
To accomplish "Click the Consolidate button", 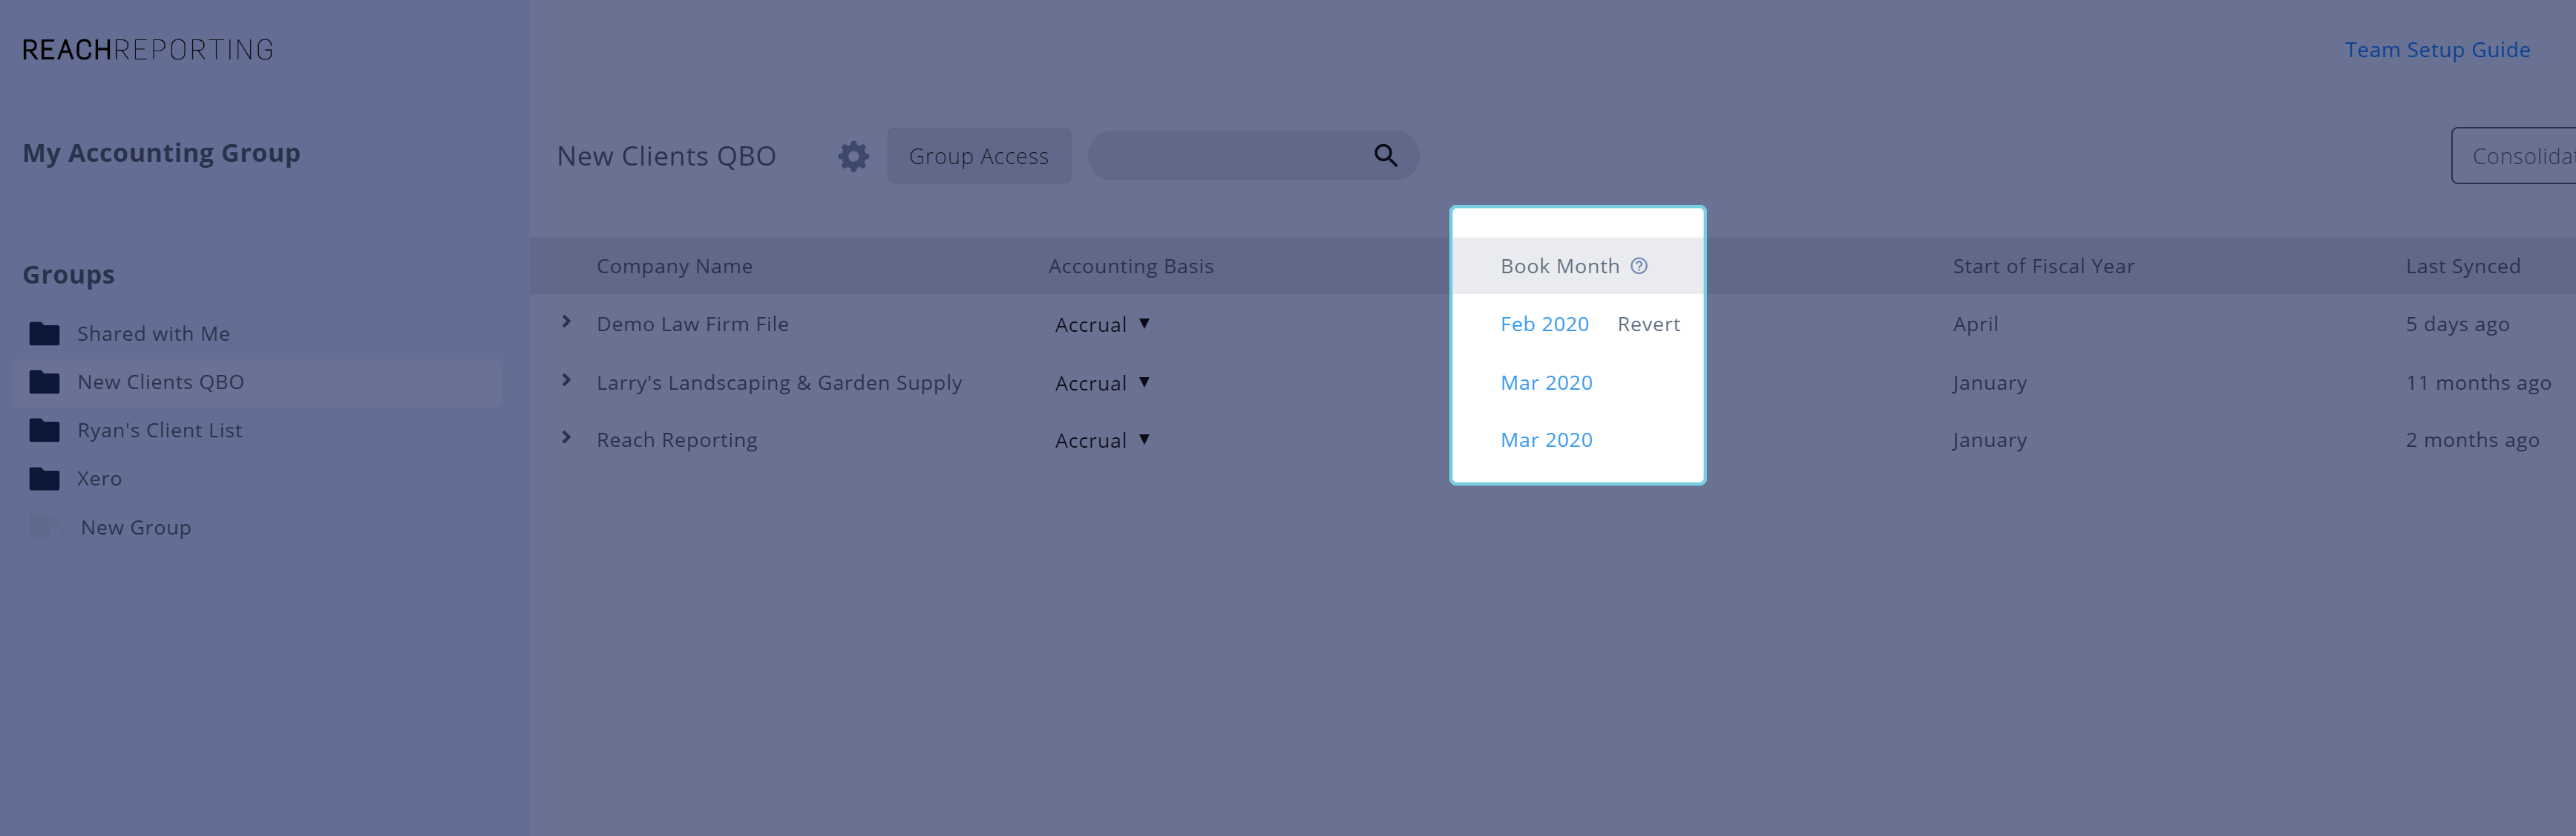I will [x=2513, y=156].
